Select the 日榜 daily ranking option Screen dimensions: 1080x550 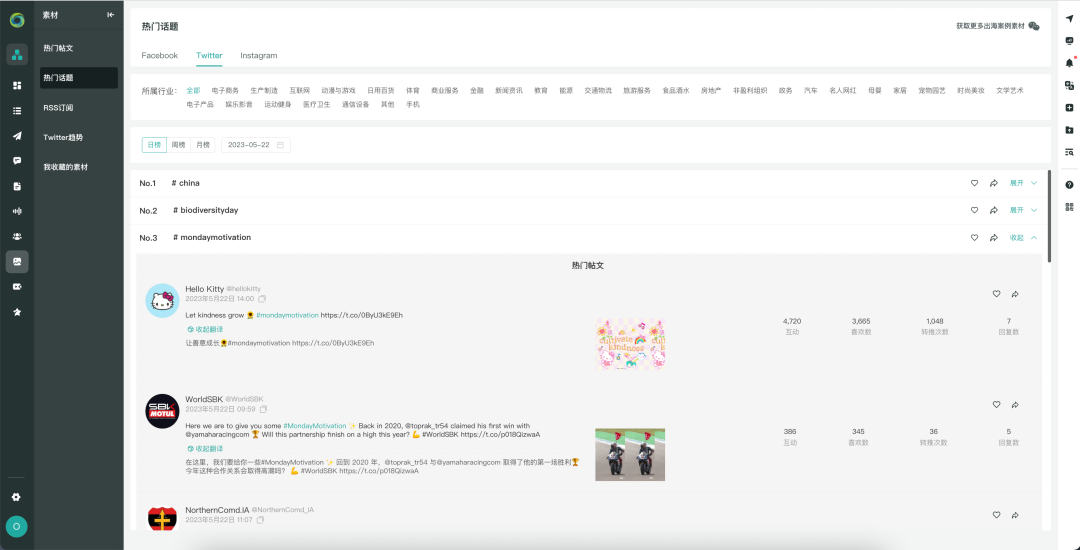[x=154, y=145]
